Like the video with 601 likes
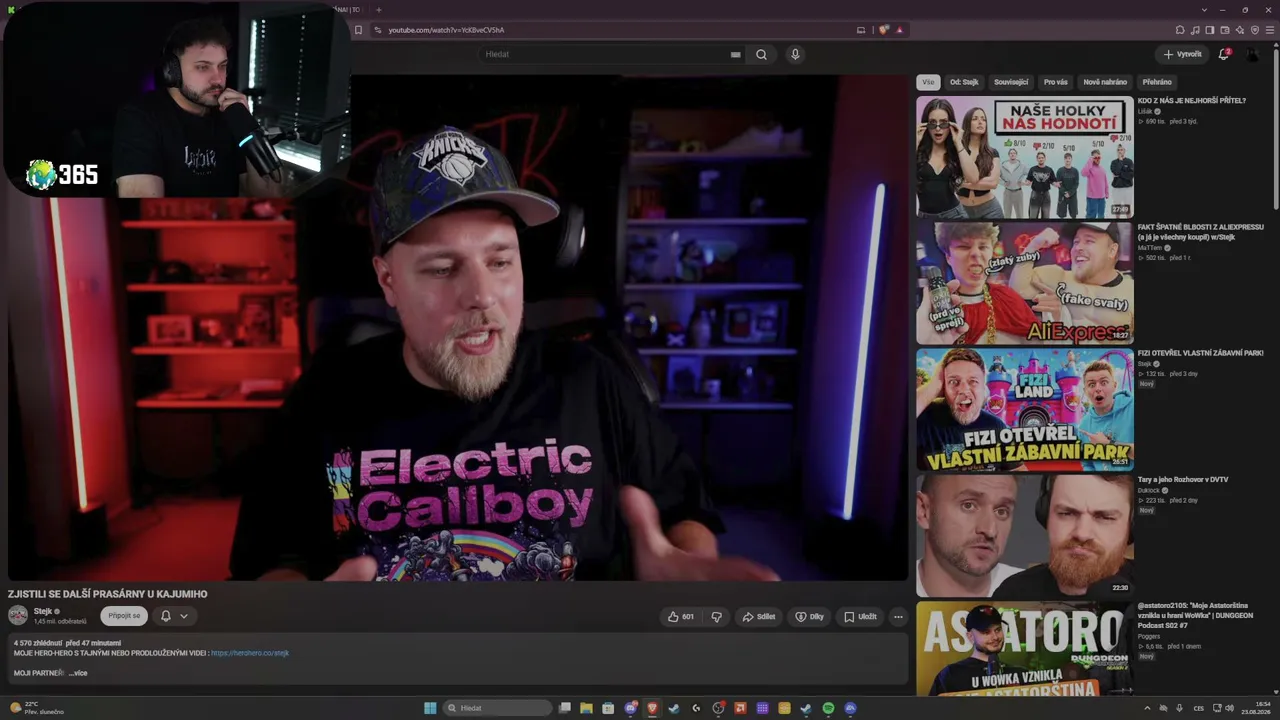Screen dimensions: 1280x720 pos(681,617)
